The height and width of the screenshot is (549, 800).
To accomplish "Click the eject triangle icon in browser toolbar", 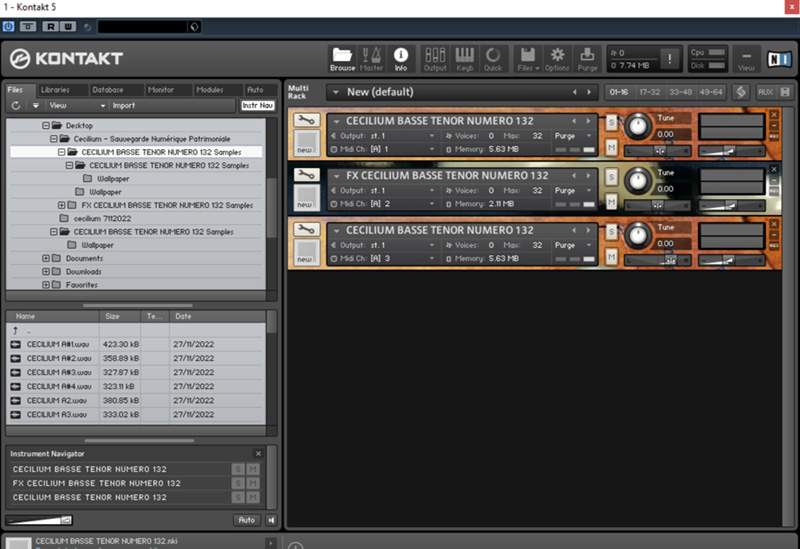I will pyautogui.click(x=36, y=106).
